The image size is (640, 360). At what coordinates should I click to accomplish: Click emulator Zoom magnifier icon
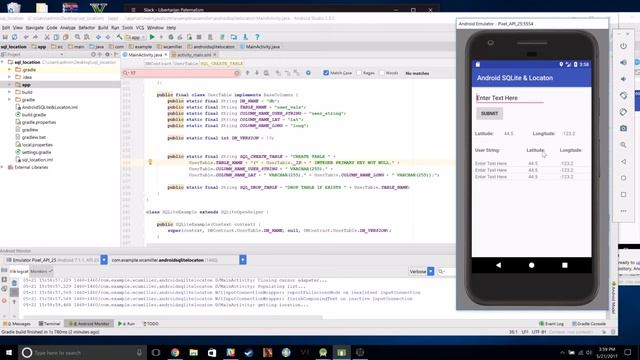coord(623,145)
